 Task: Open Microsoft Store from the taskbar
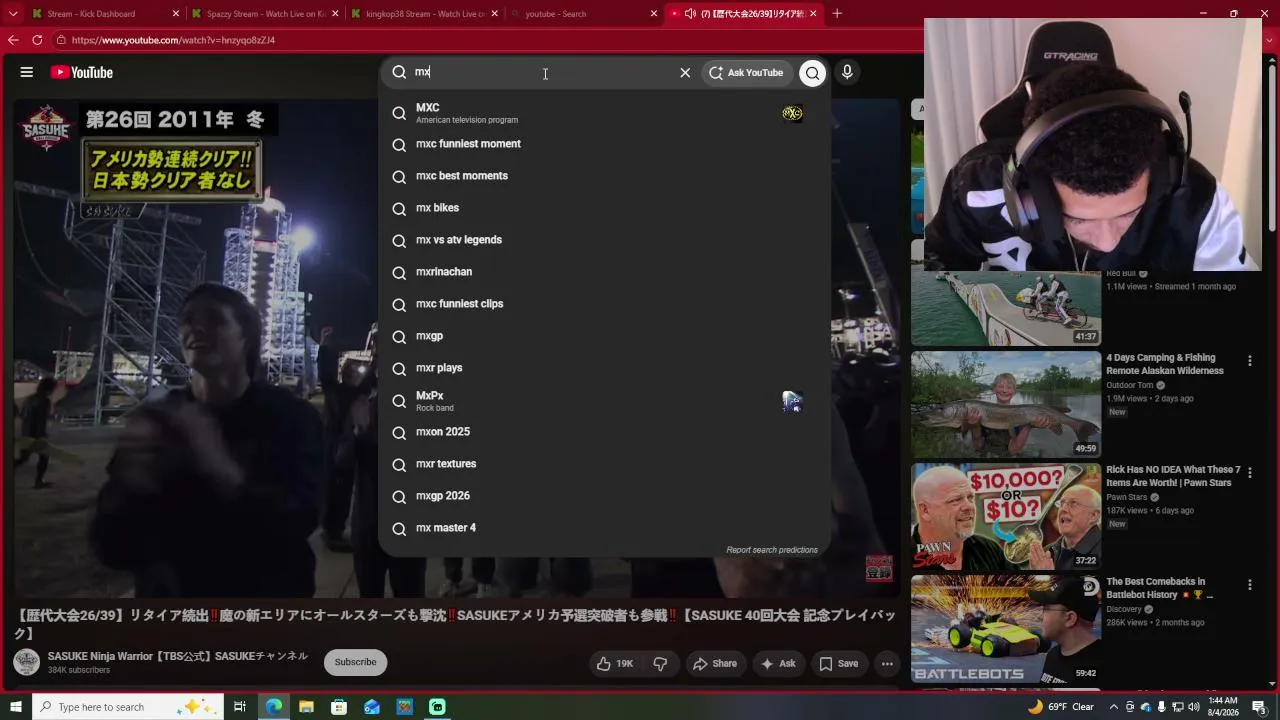339,707
